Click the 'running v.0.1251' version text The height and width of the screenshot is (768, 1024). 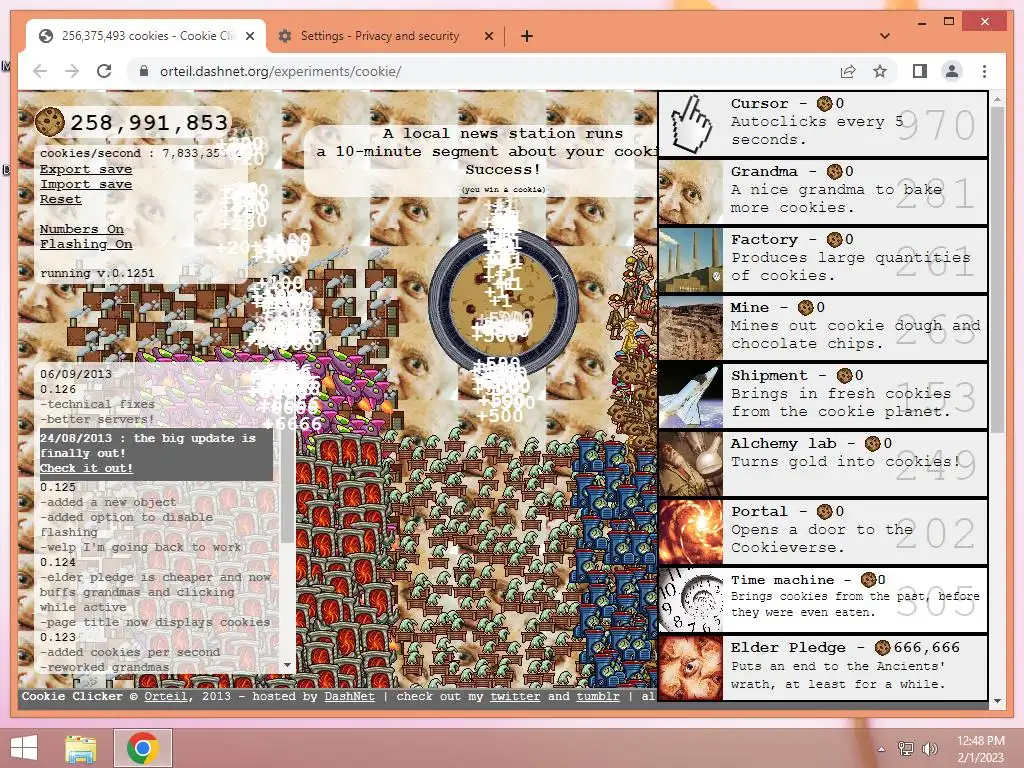97,274
